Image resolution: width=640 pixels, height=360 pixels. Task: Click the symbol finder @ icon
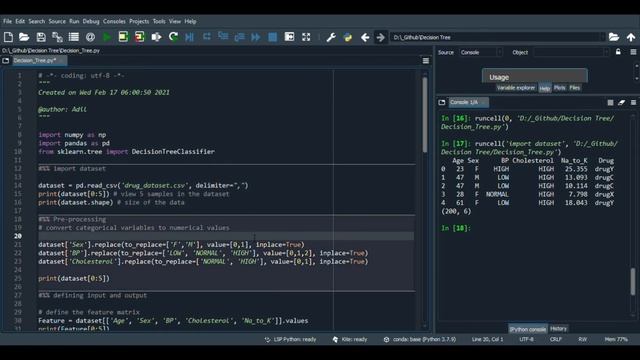91,37
